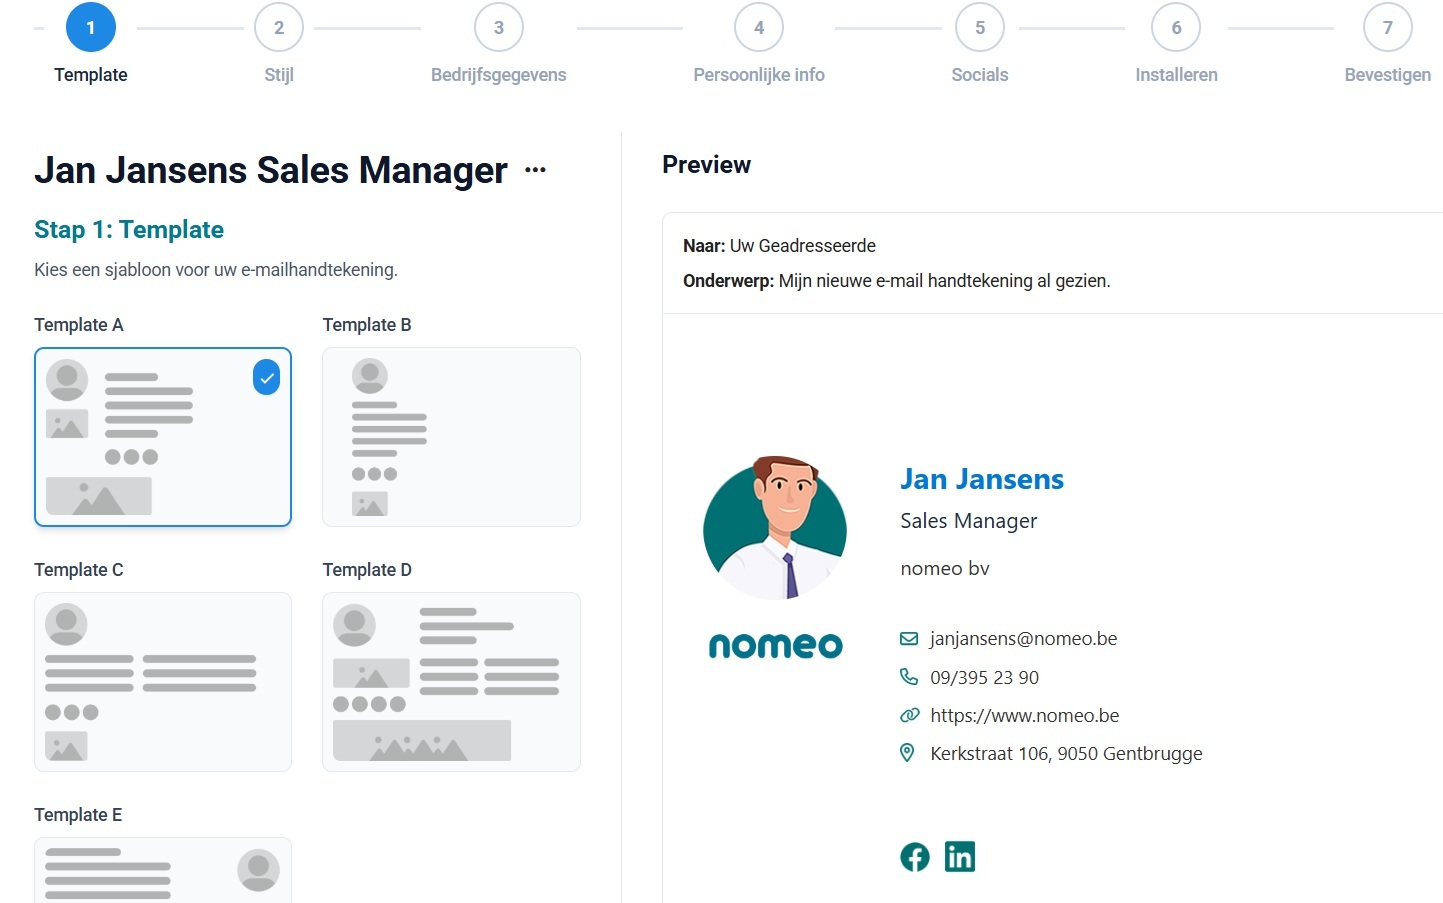Click the Template B label
This screenshot has height=903, width=1443.
click(367, 325)
